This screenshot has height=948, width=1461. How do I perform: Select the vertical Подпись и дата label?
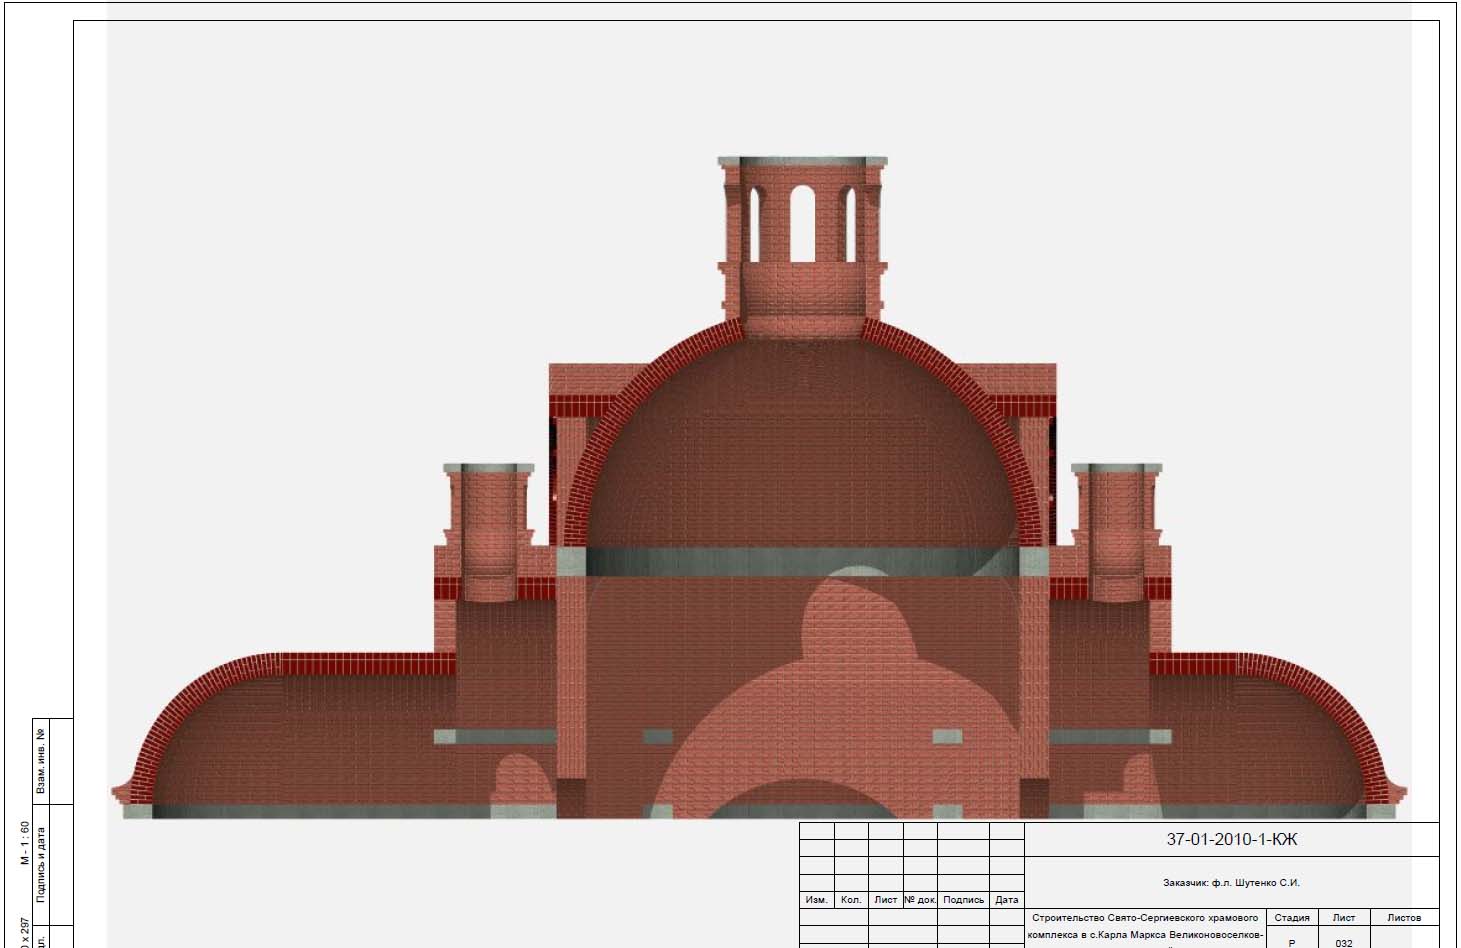41,864
